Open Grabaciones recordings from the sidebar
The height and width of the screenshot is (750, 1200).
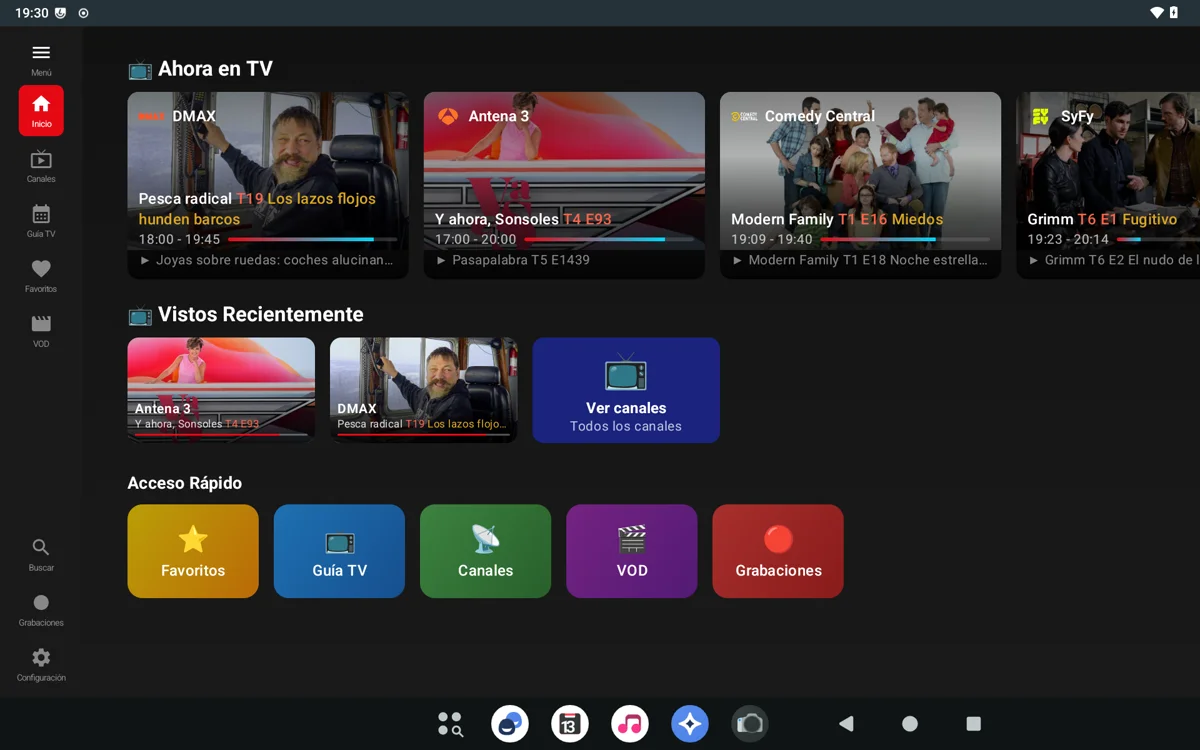click(x=41, y=608)
